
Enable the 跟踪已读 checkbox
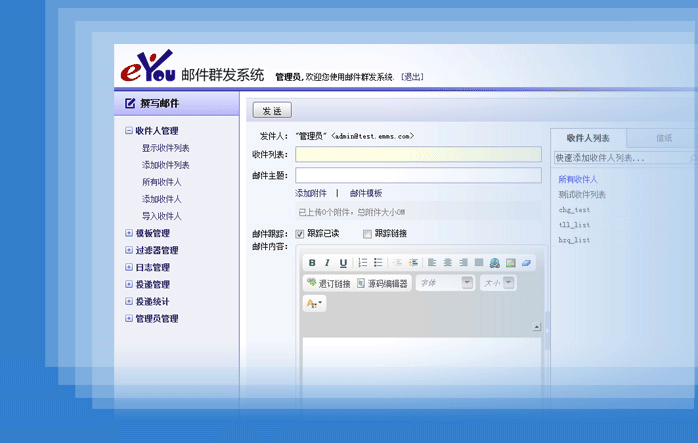[300, 234]
